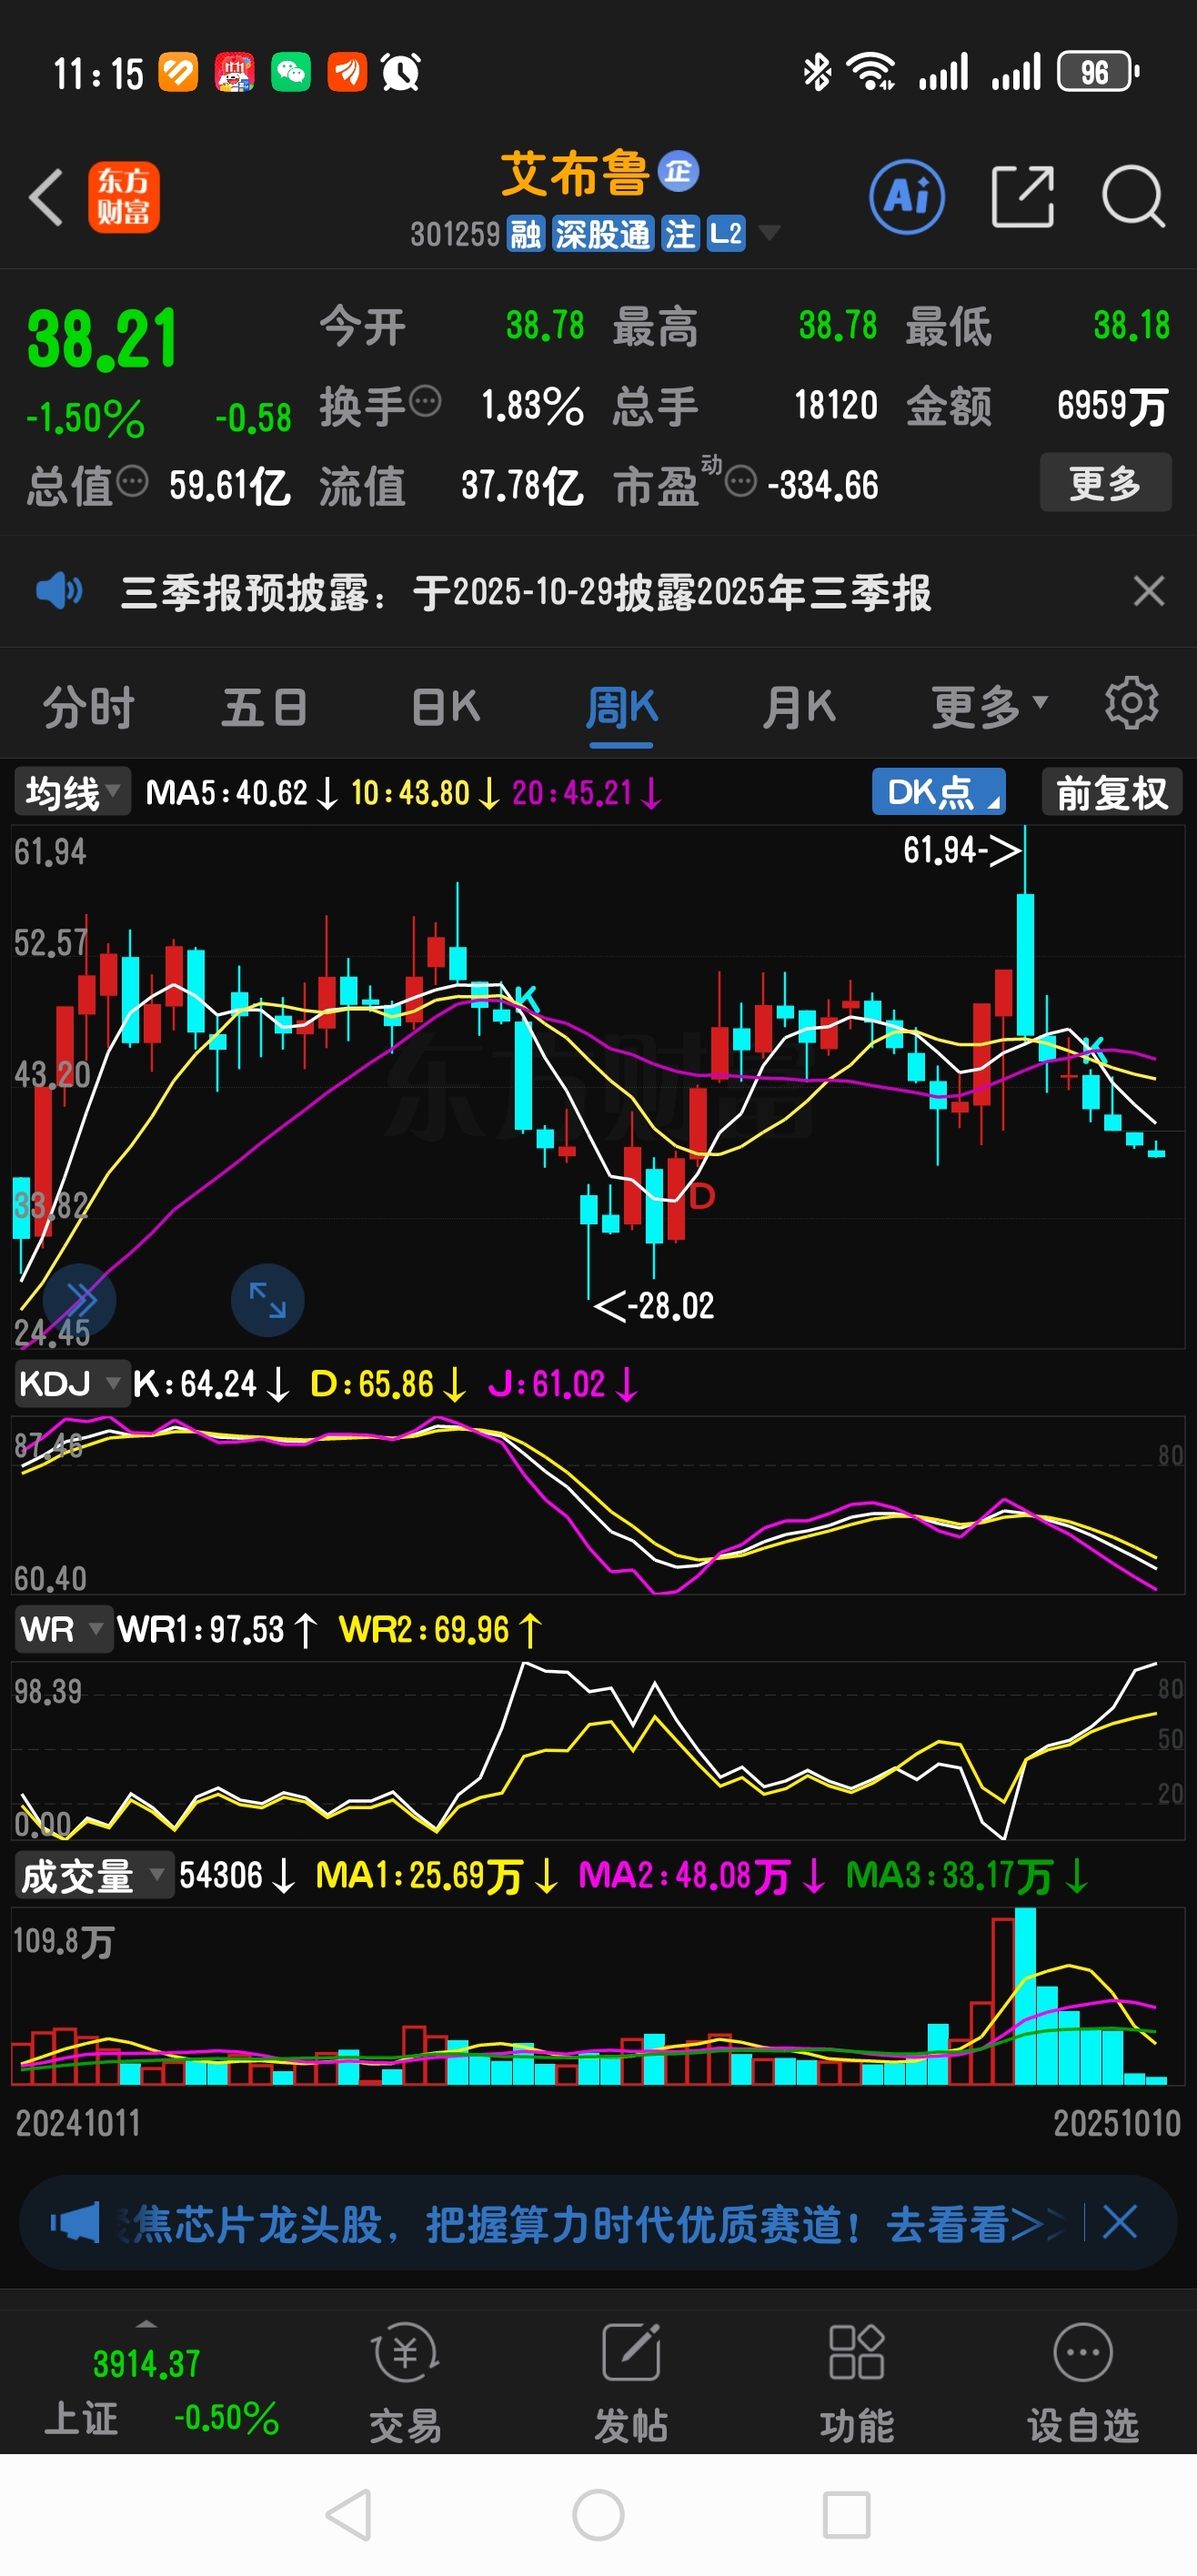Screen dimensions: 1197x2576
Task: Switch to the 五日 tab
Action: (264, 708)
